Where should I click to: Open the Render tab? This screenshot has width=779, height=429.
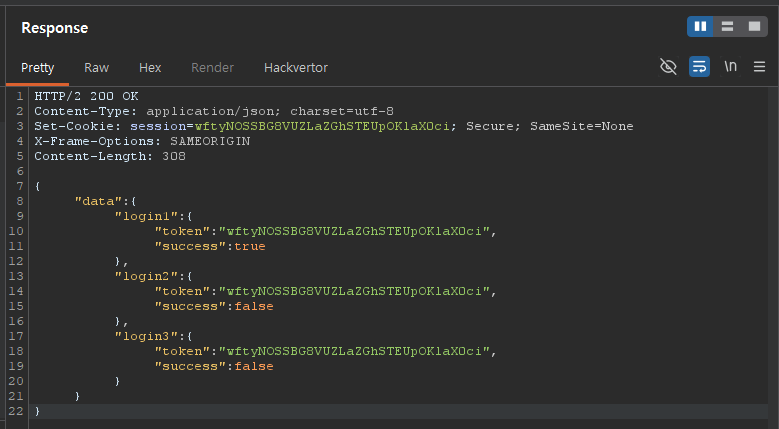(212, 68)
